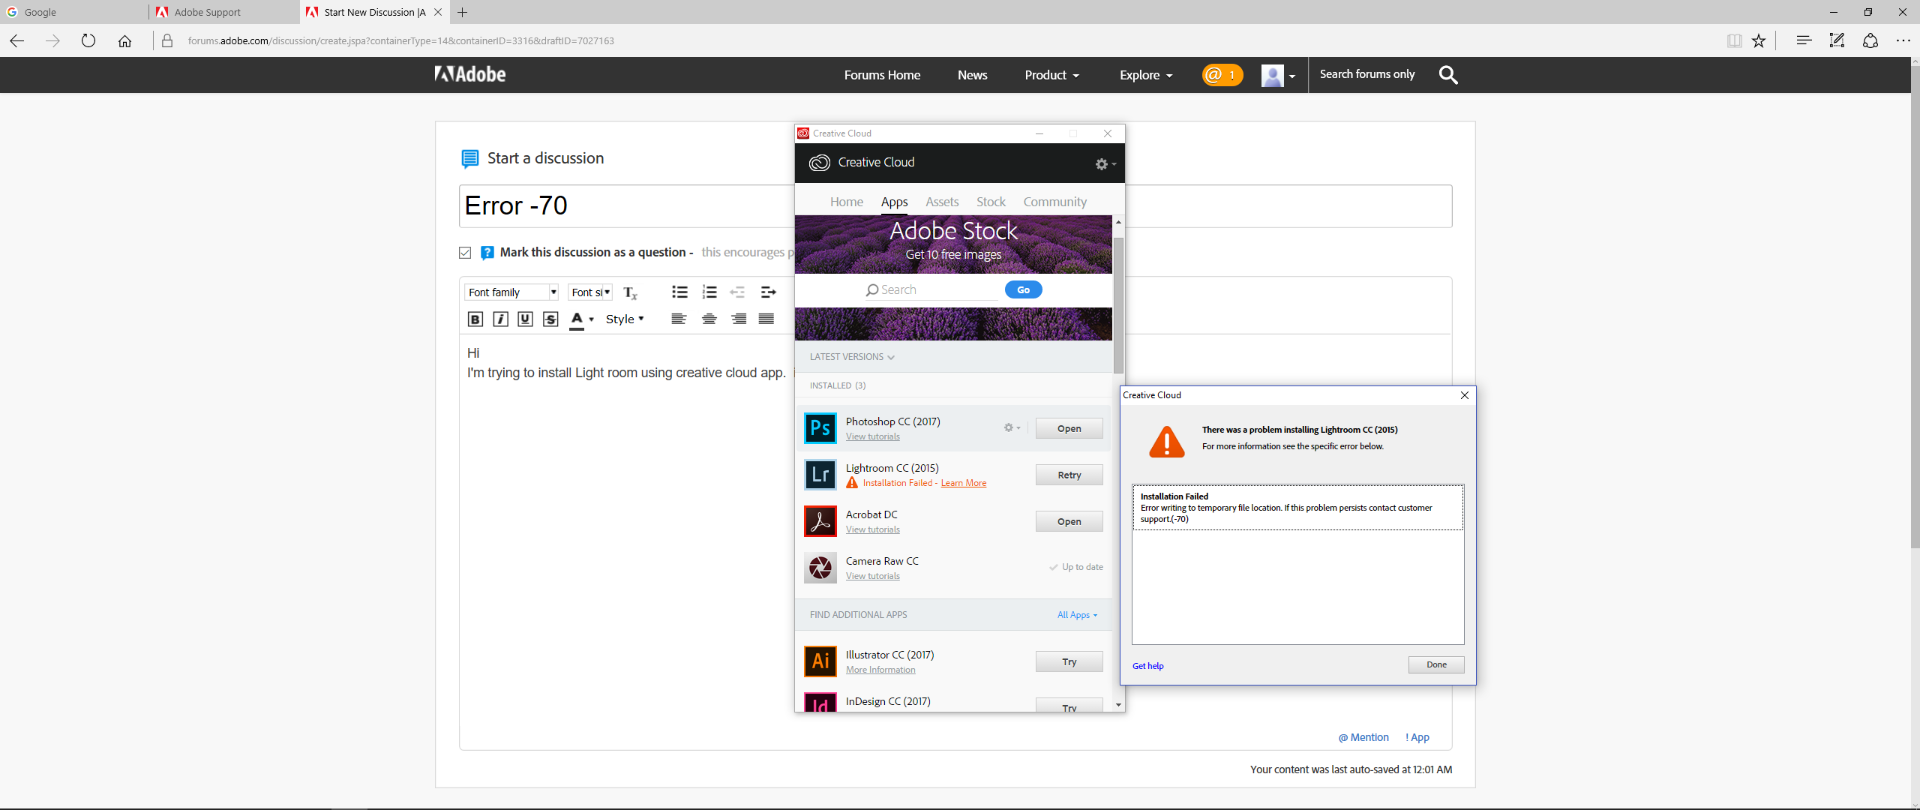Click the Adobe Stock search field

932,290
